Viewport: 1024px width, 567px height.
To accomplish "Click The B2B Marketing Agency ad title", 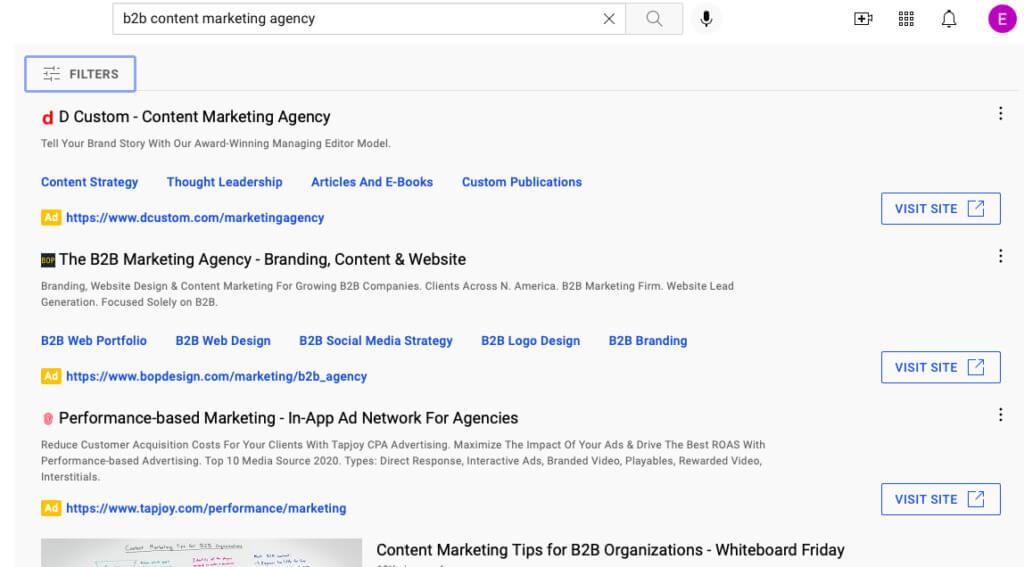I will 263,259.
